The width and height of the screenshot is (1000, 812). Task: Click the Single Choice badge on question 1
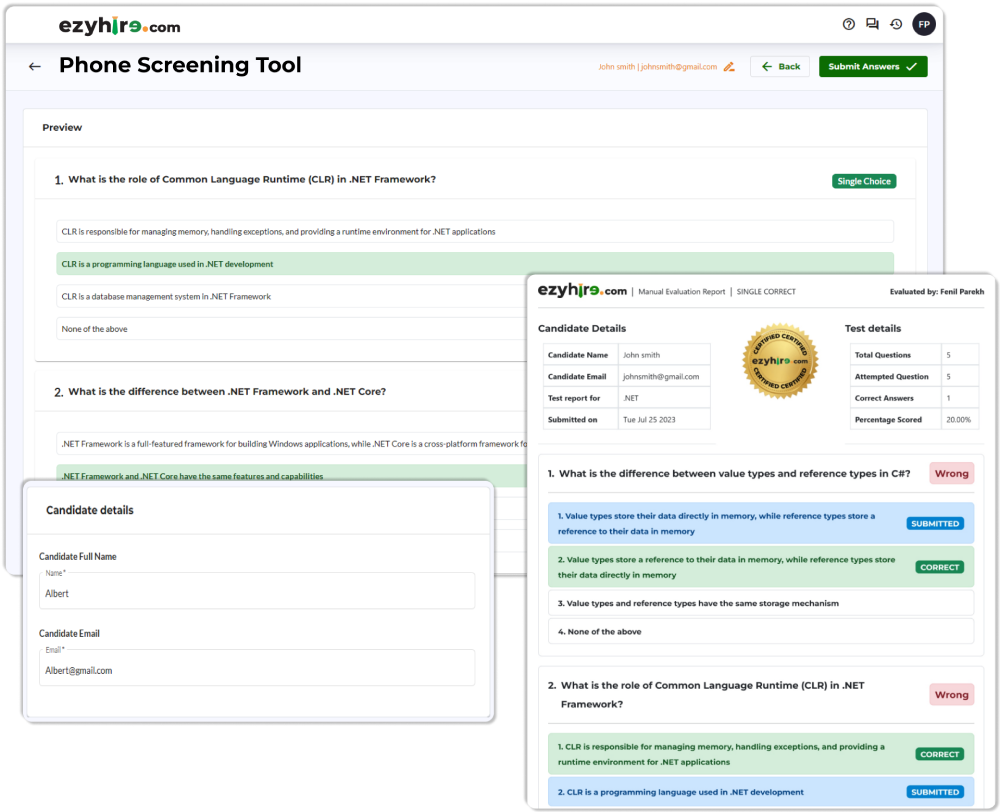(x=864, y=181)
